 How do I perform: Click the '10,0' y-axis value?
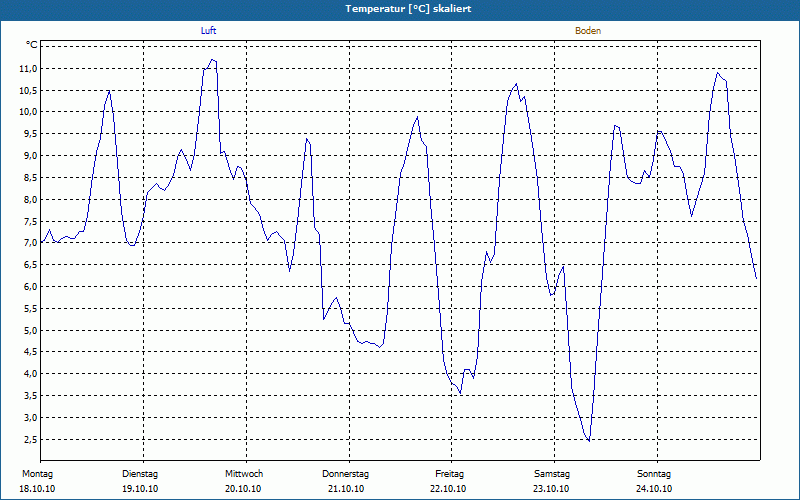click(29, 112)
